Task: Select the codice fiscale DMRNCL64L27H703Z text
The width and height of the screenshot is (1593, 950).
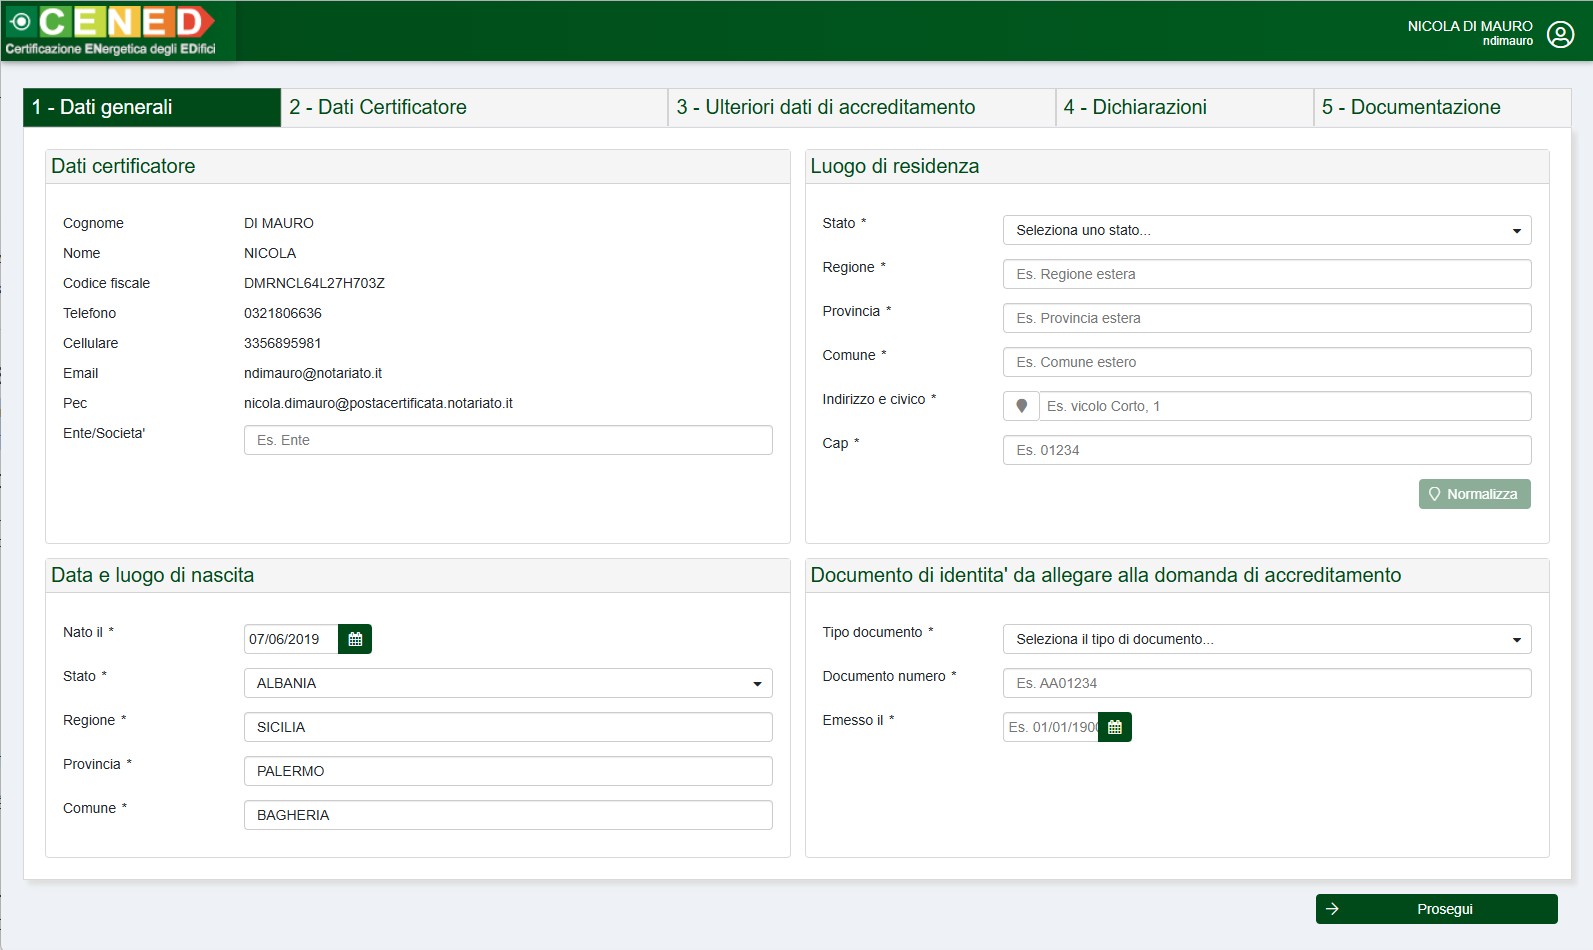Action: [x=314, y=283]
